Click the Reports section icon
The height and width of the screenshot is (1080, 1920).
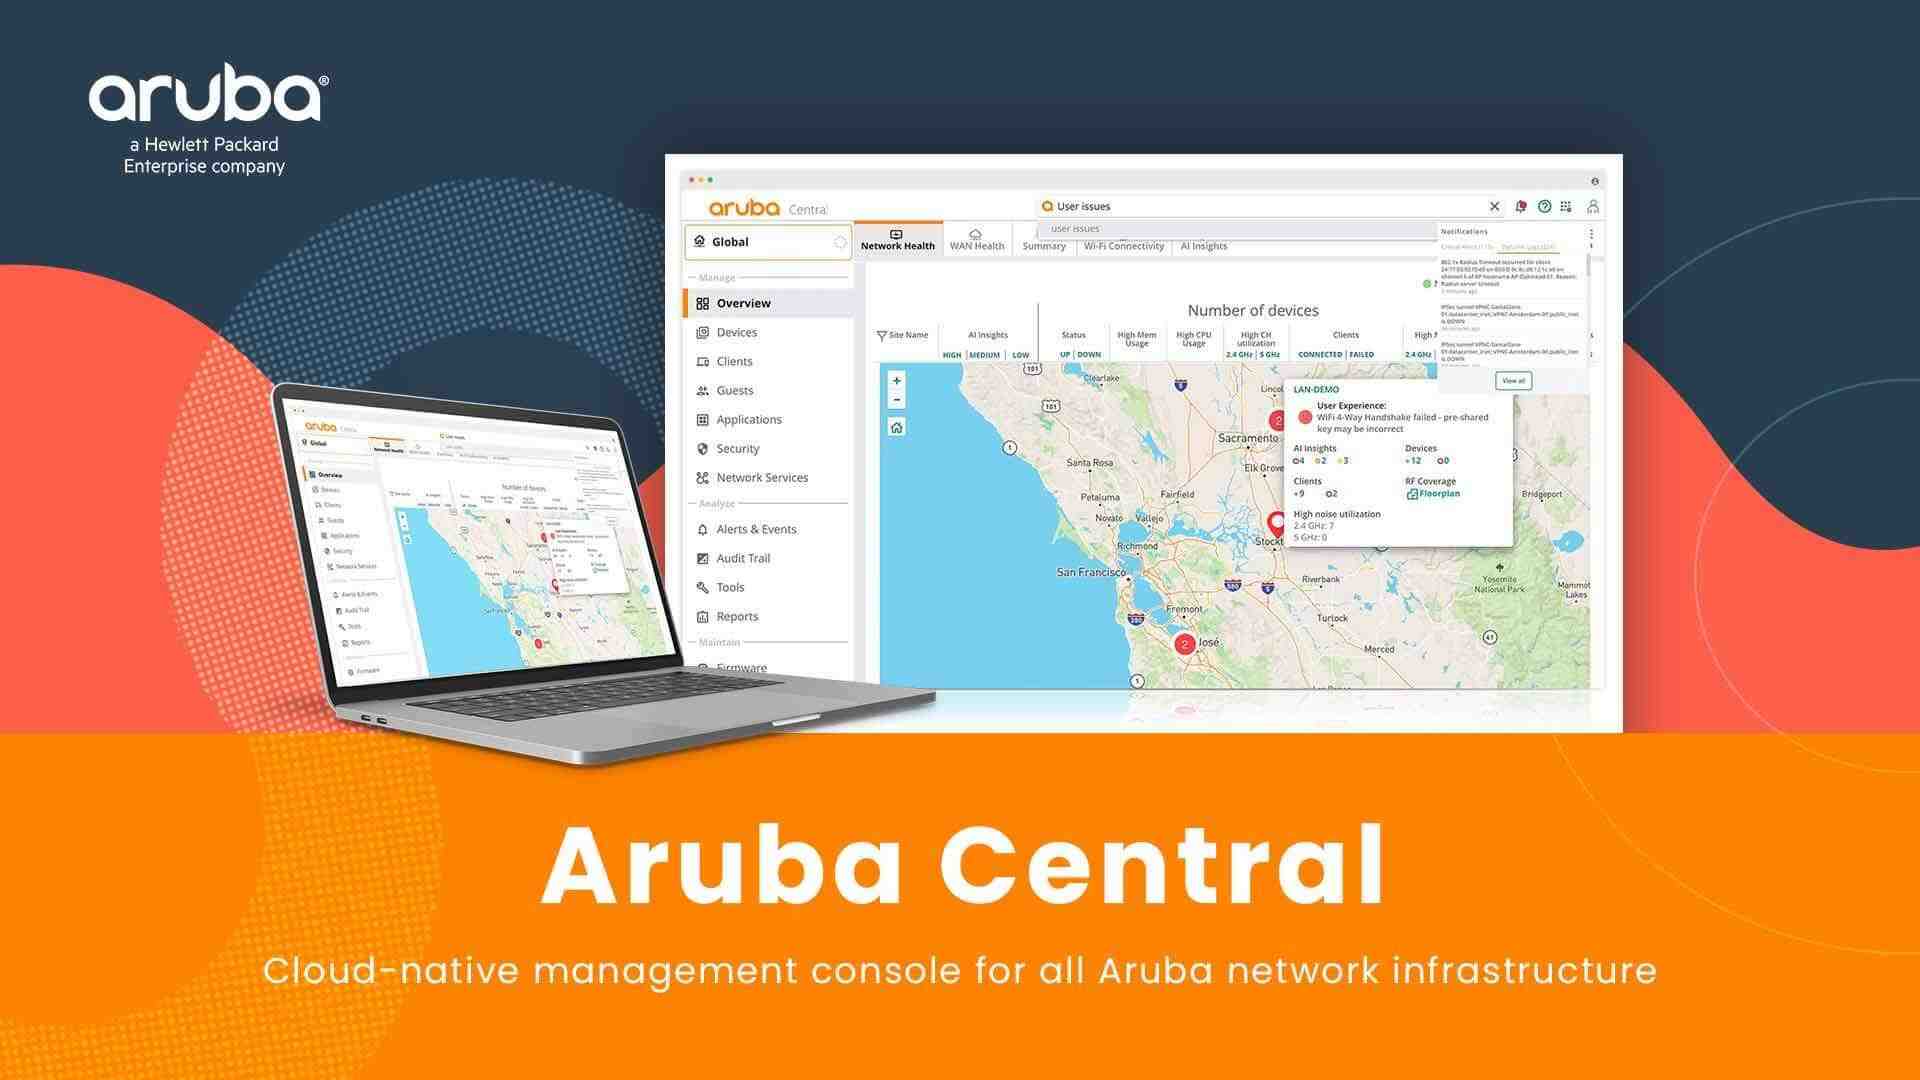point(700,615)
